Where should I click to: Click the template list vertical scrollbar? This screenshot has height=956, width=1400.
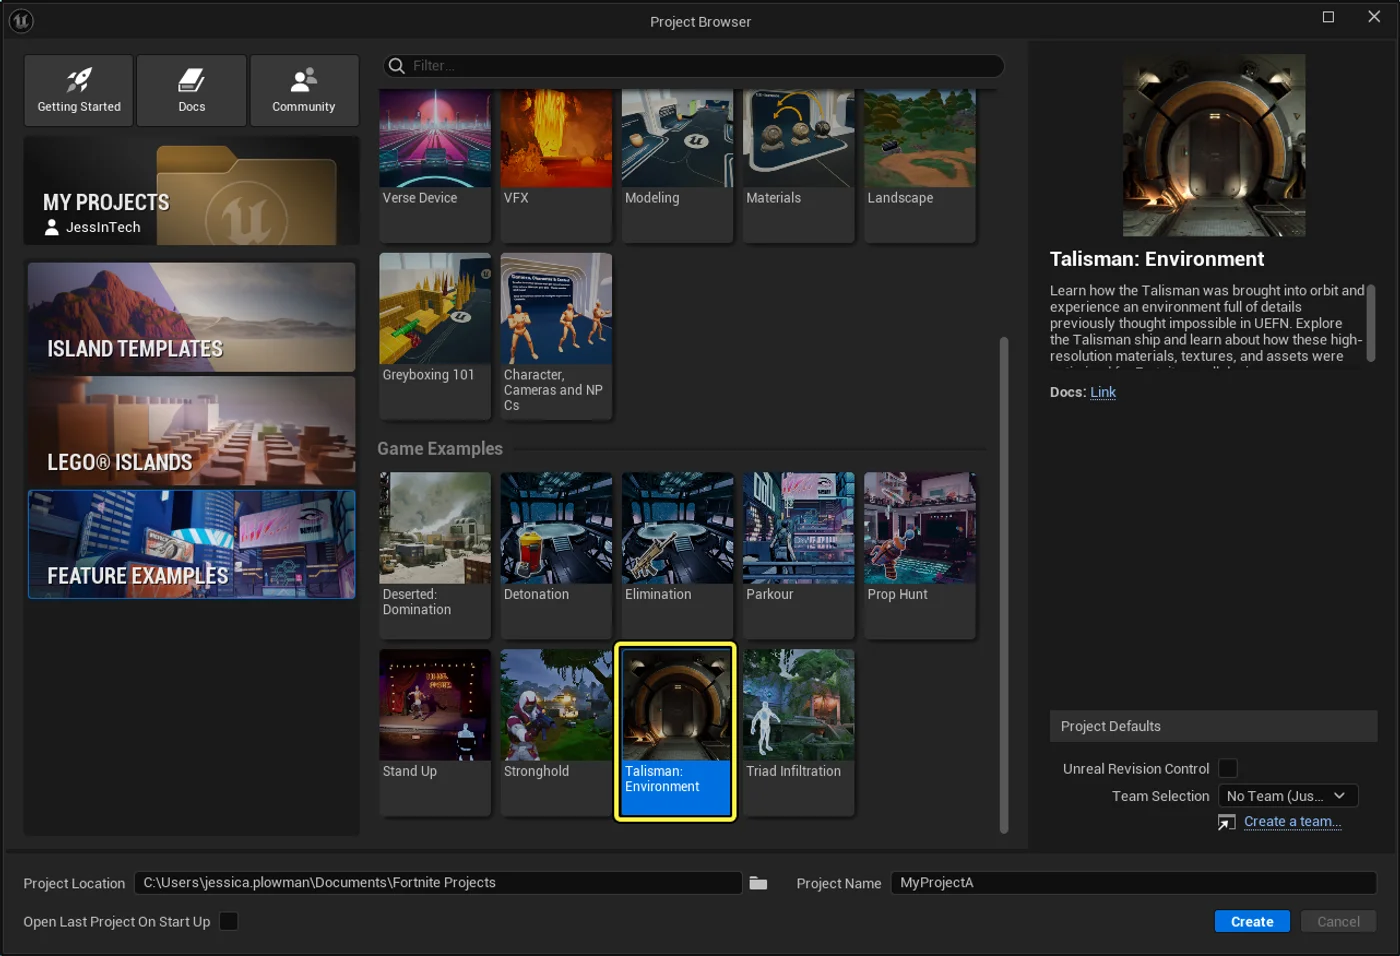(1004, 585)
